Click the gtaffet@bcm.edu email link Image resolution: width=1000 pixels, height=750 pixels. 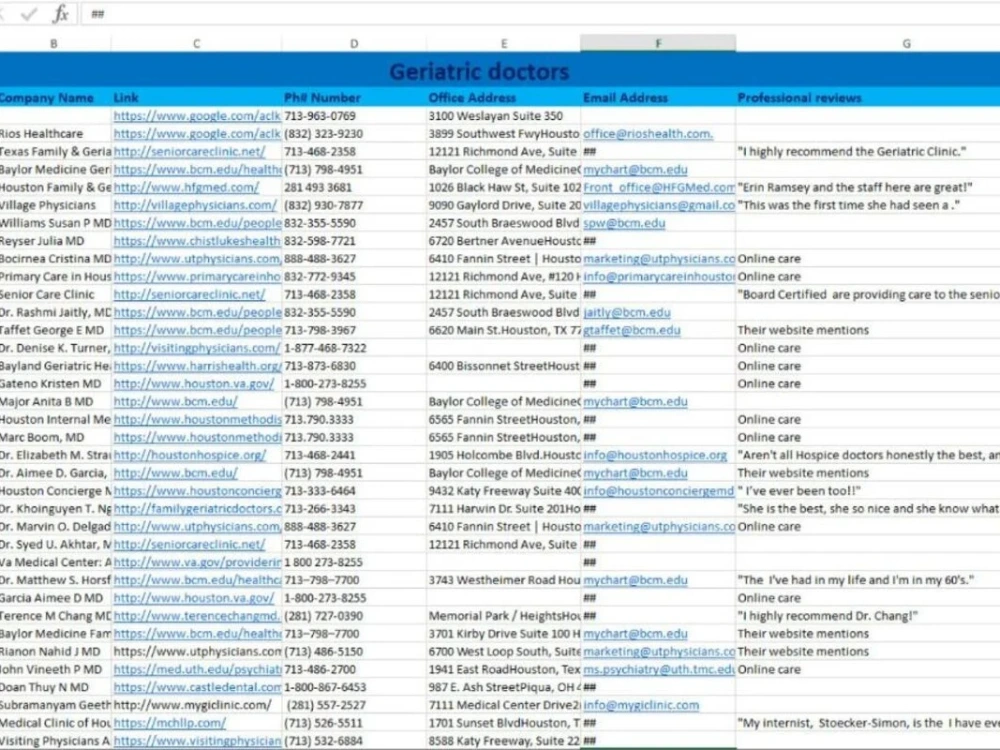pyautogui.click(x=631, y=330)
